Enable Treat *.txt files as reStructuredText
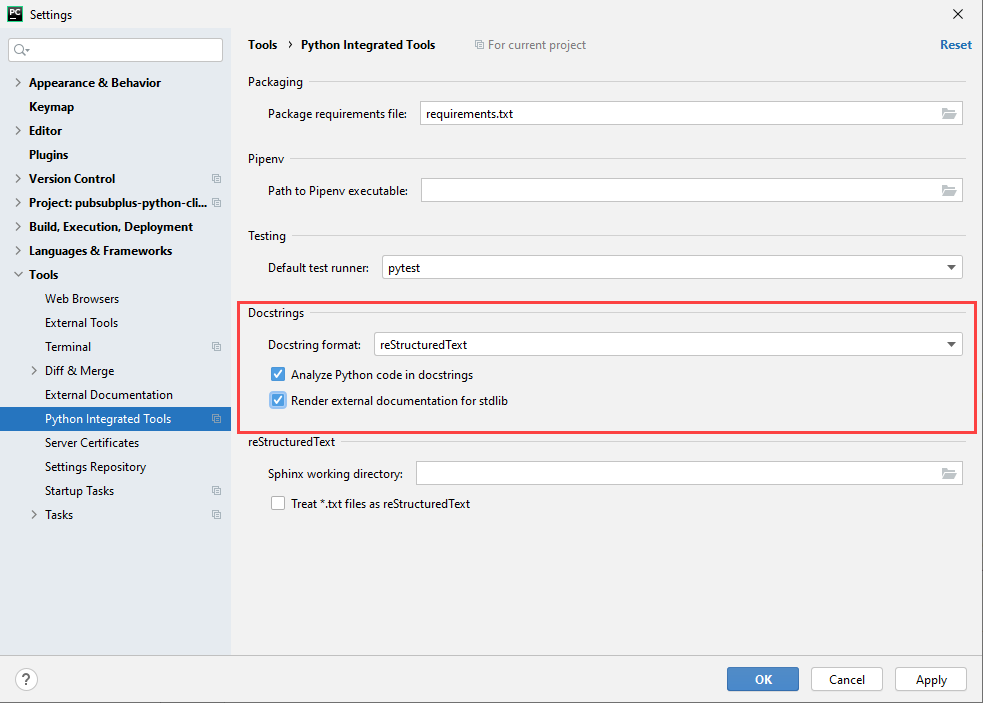This screenshot has width=983, height=703. pyautogui.click(x=278, y=504)
